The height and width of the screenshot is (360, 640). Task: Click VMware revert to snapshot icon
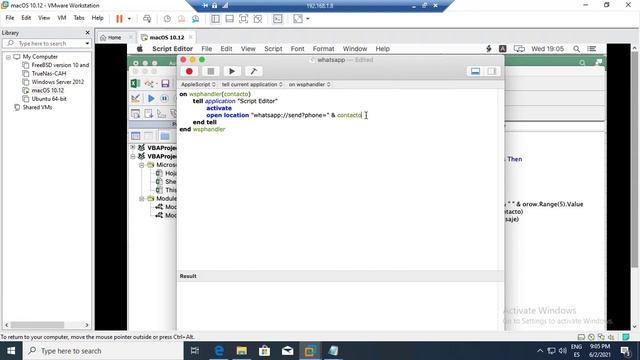click(x=181, y=19)
